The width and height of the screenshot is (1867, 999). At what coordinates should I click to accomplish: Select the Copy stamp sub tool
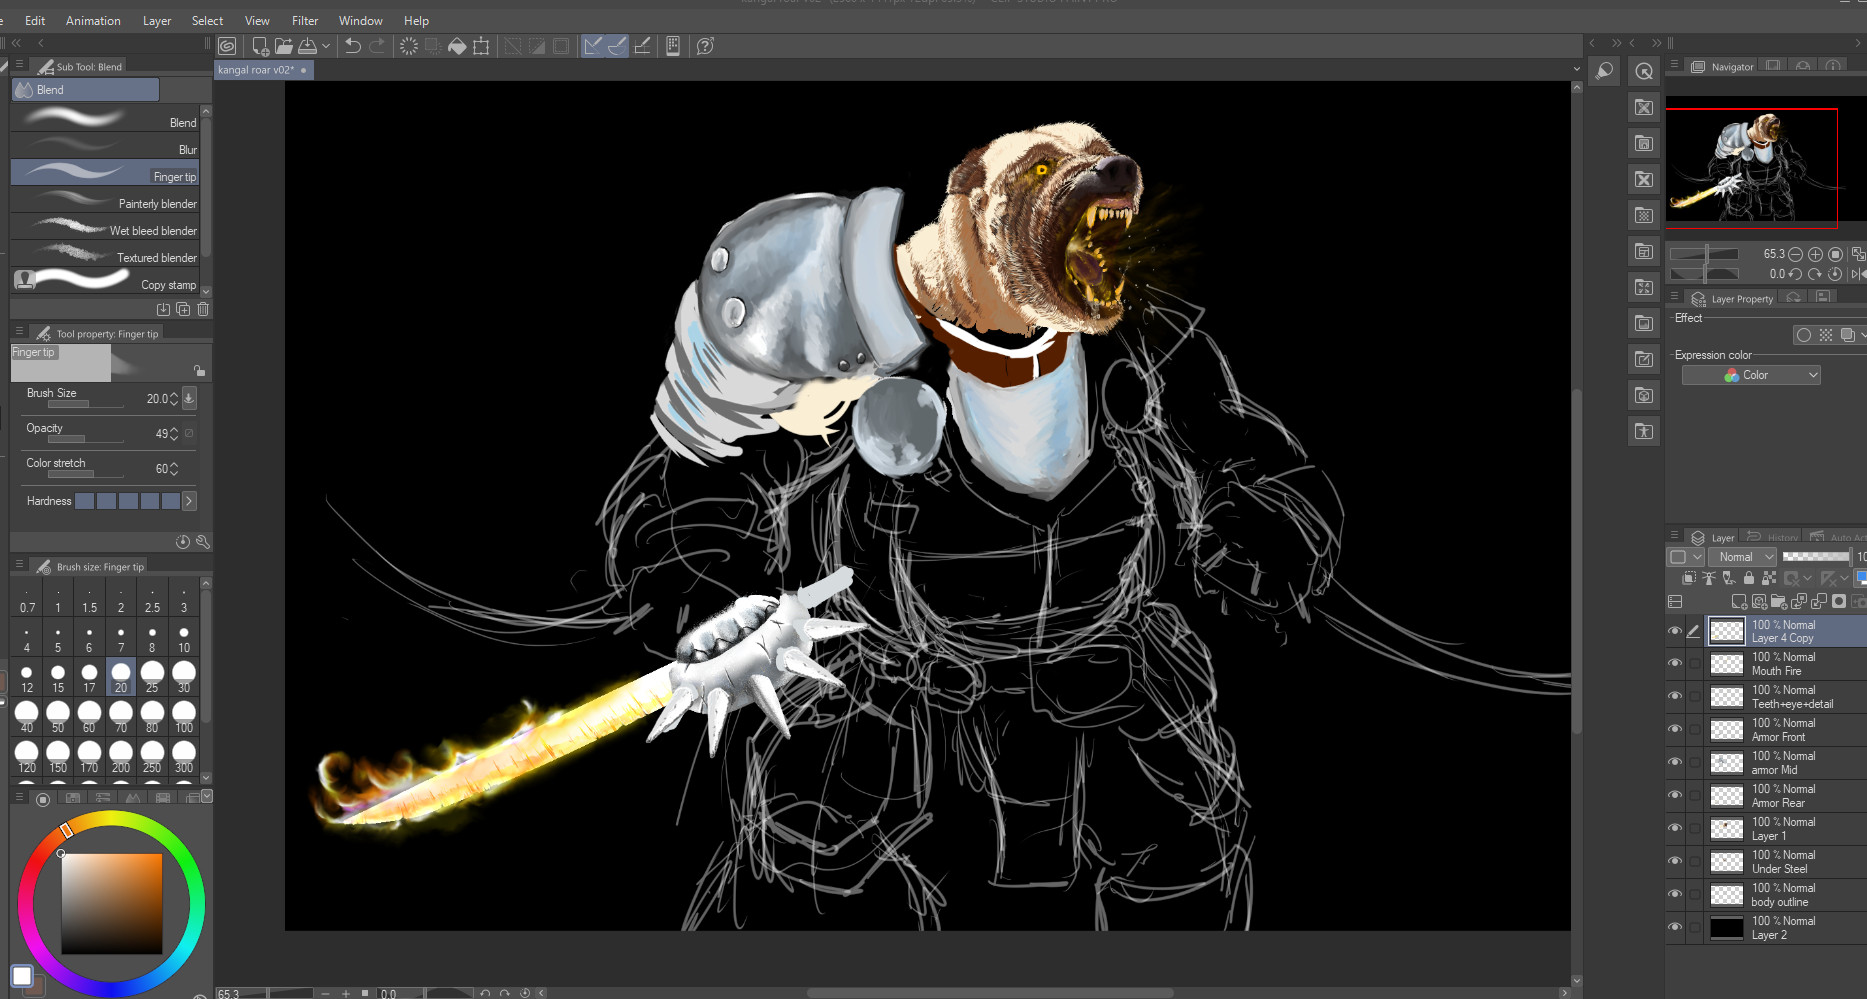pos(105,281)
